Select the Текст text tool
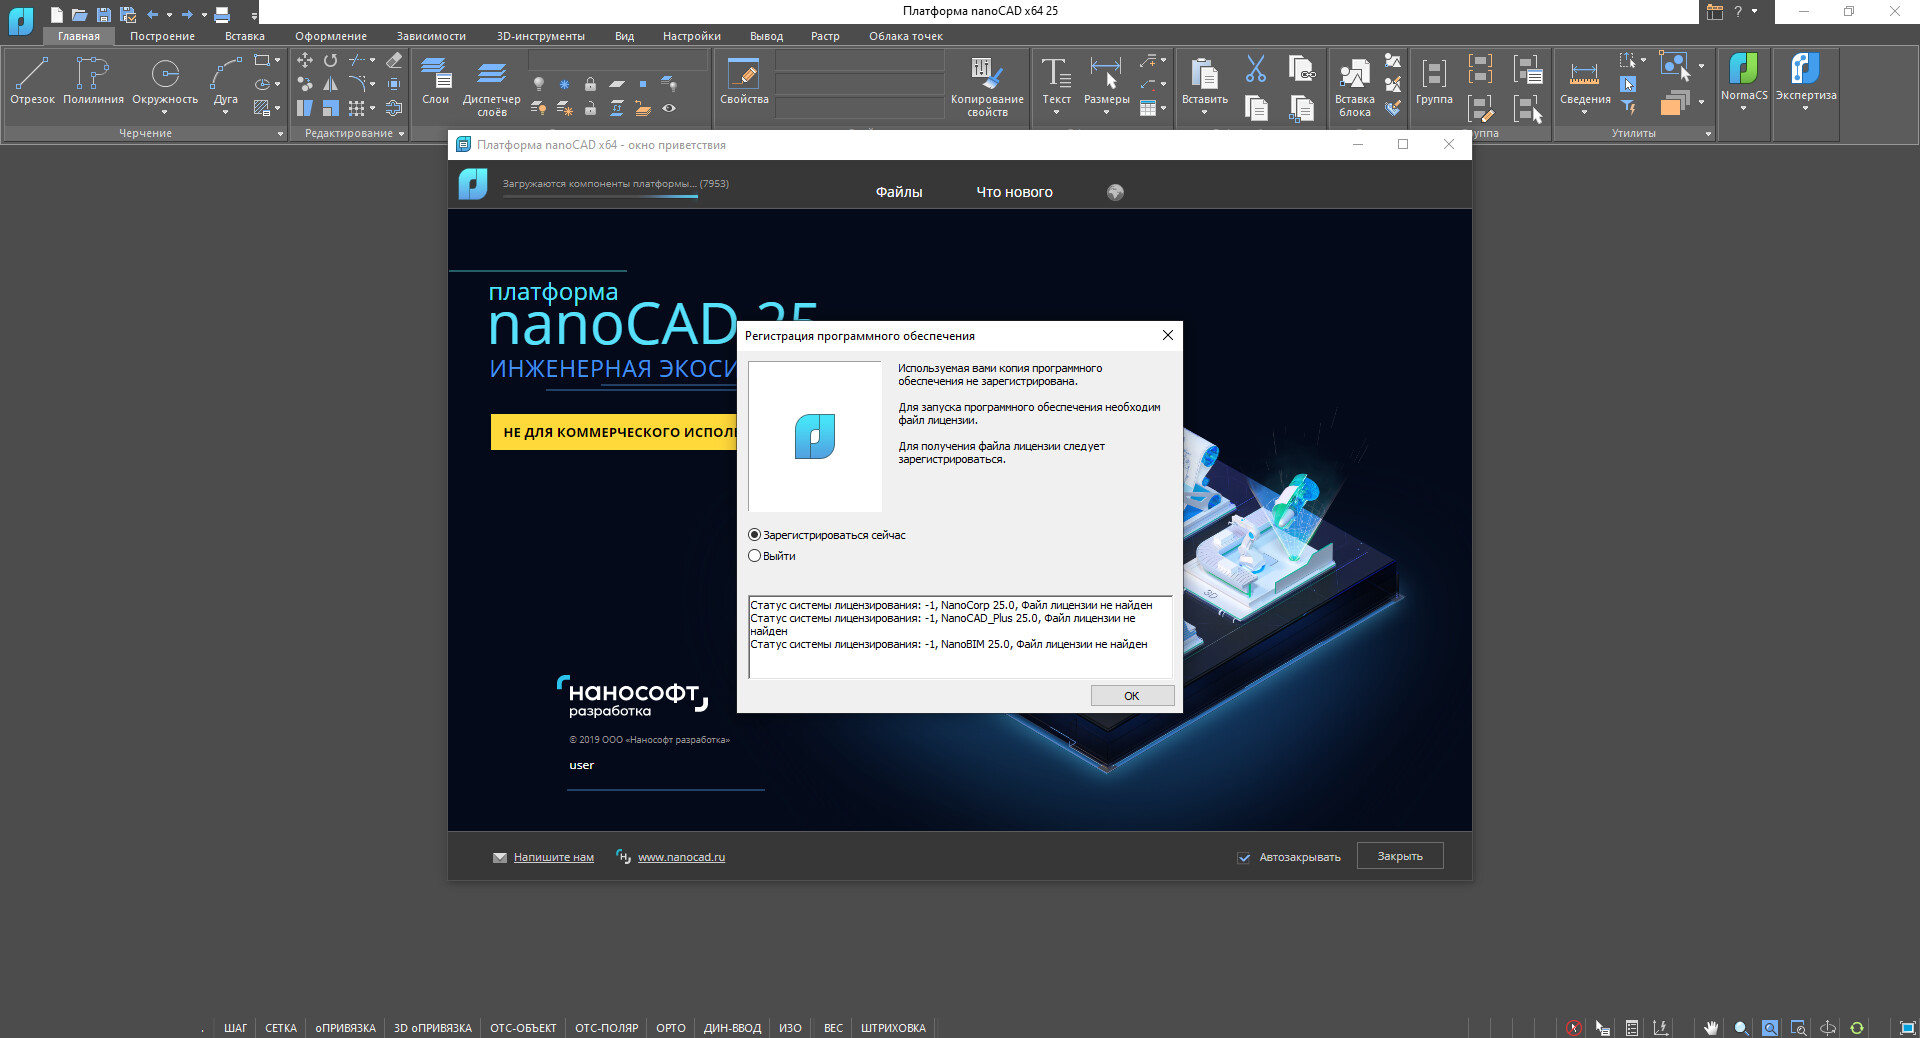Screen dimensions: 1920x1038 click(x=1056, y=80)
